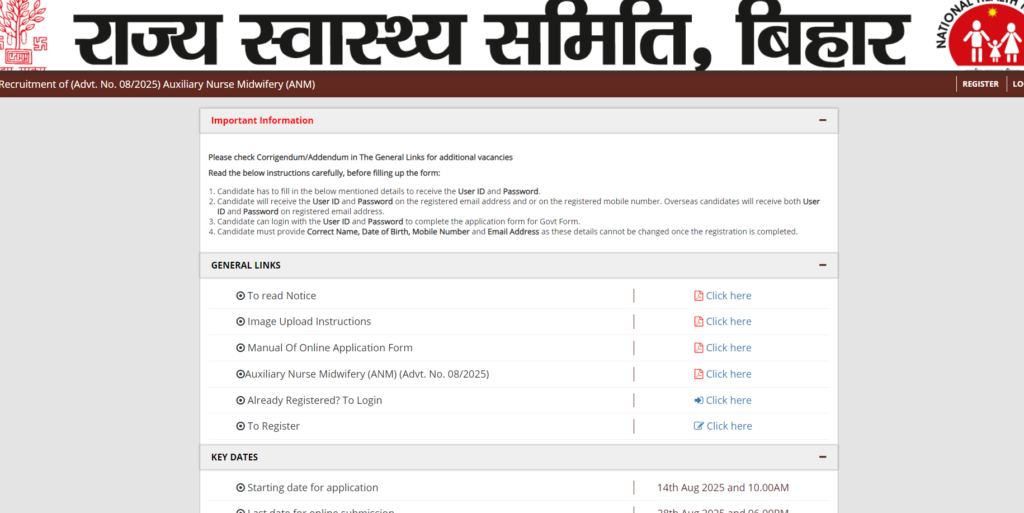Click bullet icon beside To read Notice

[240, 296]
